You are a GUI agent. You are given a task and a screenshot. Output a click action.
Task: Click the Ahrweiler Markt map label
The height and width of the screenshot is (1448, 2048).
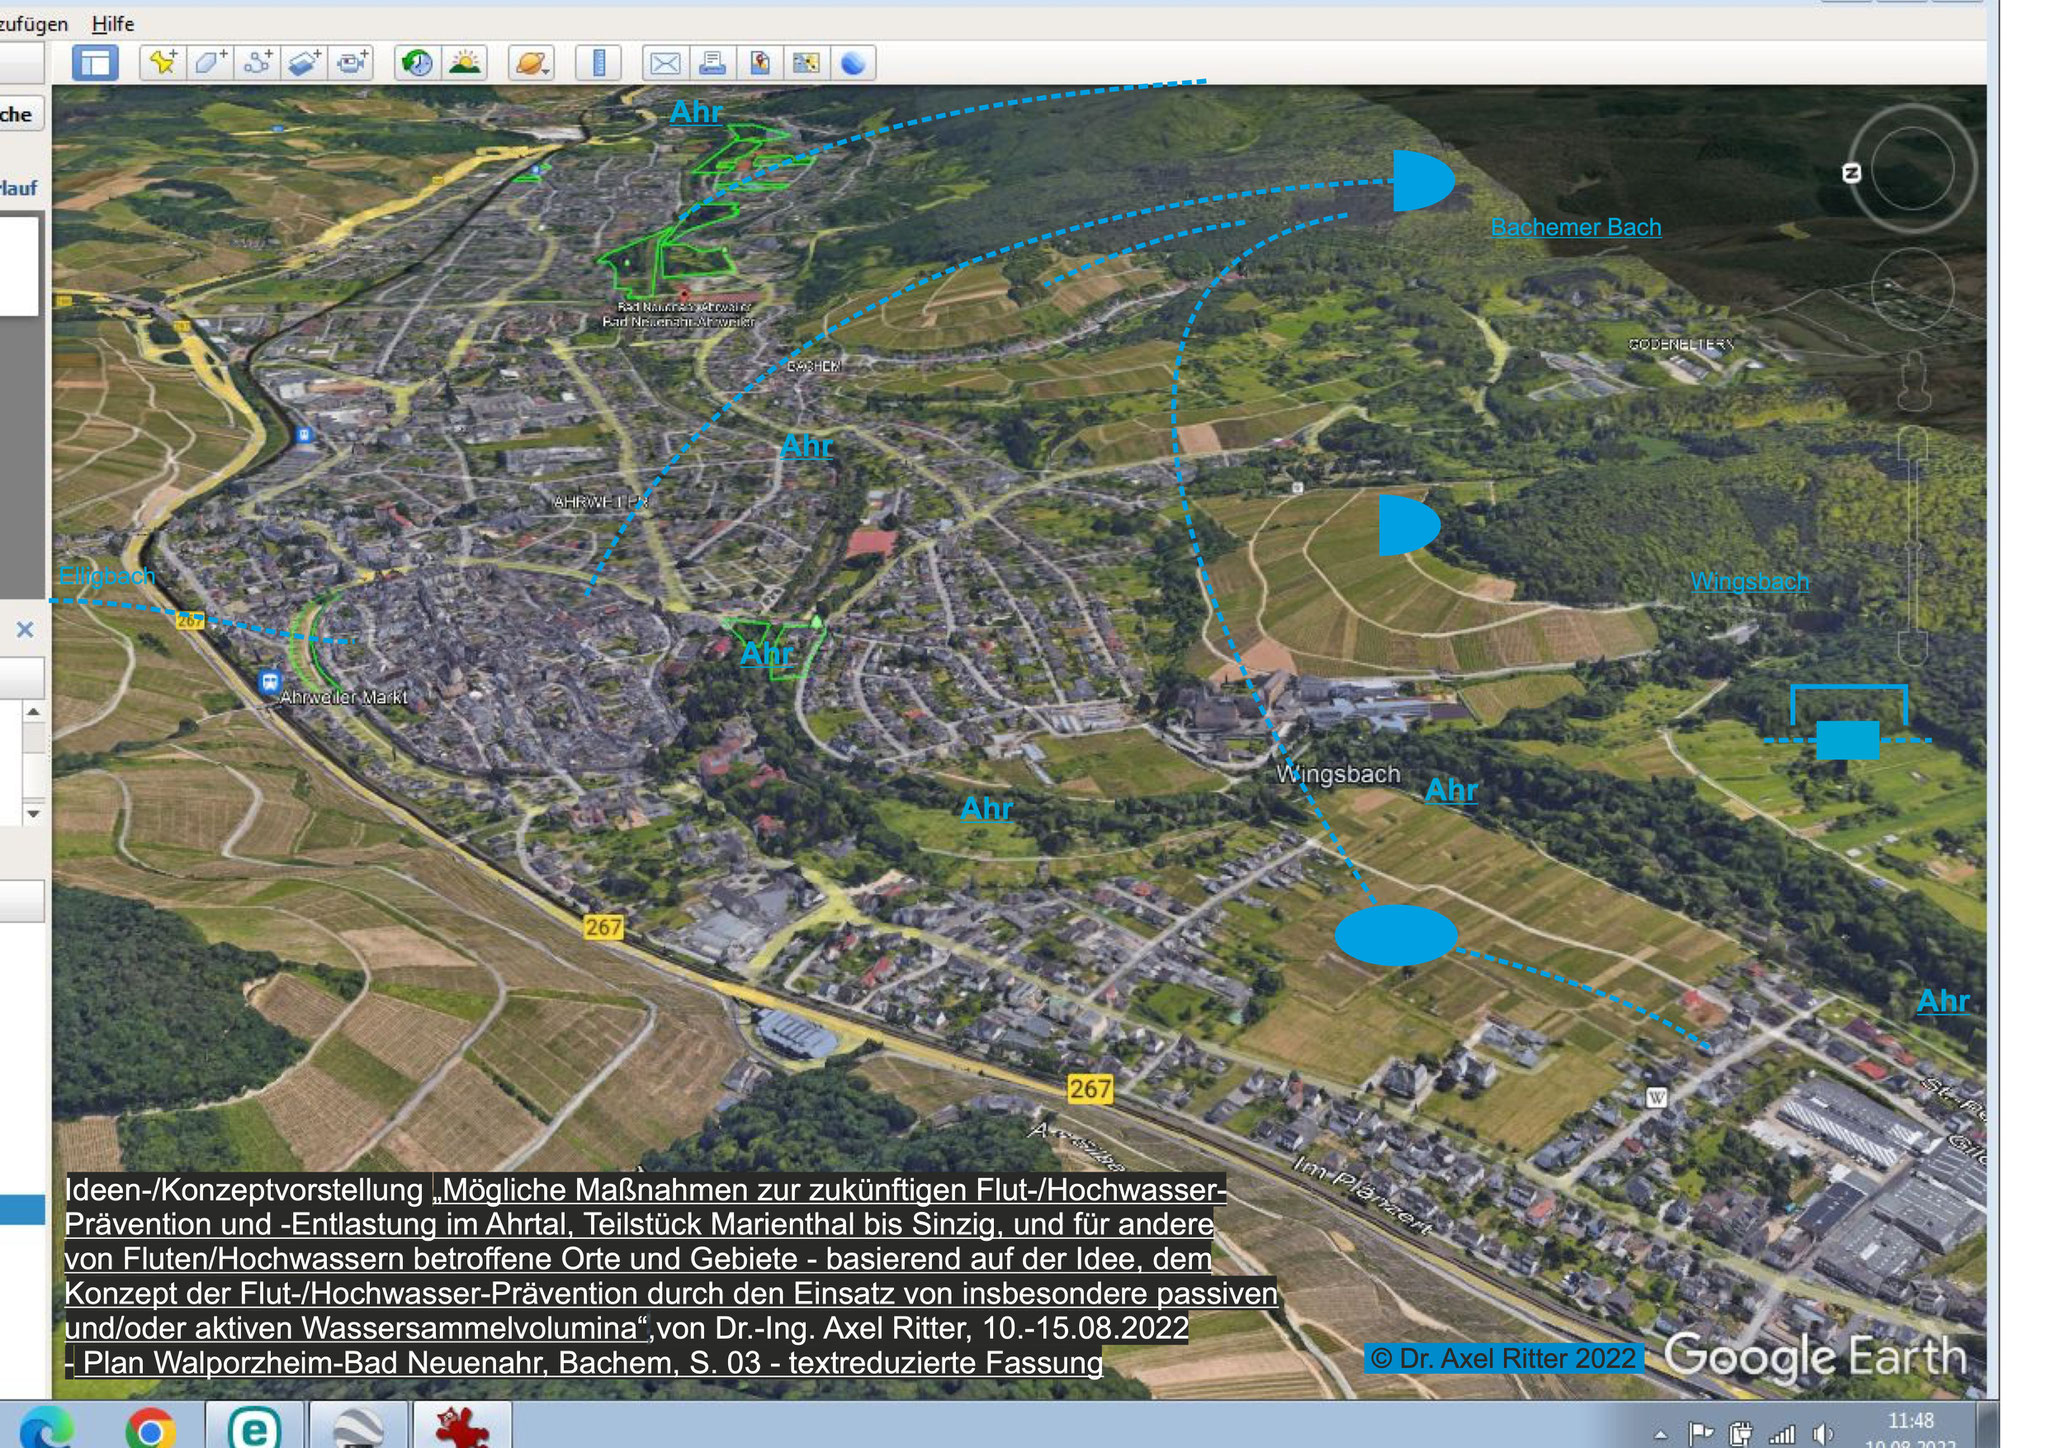(344, 697)
